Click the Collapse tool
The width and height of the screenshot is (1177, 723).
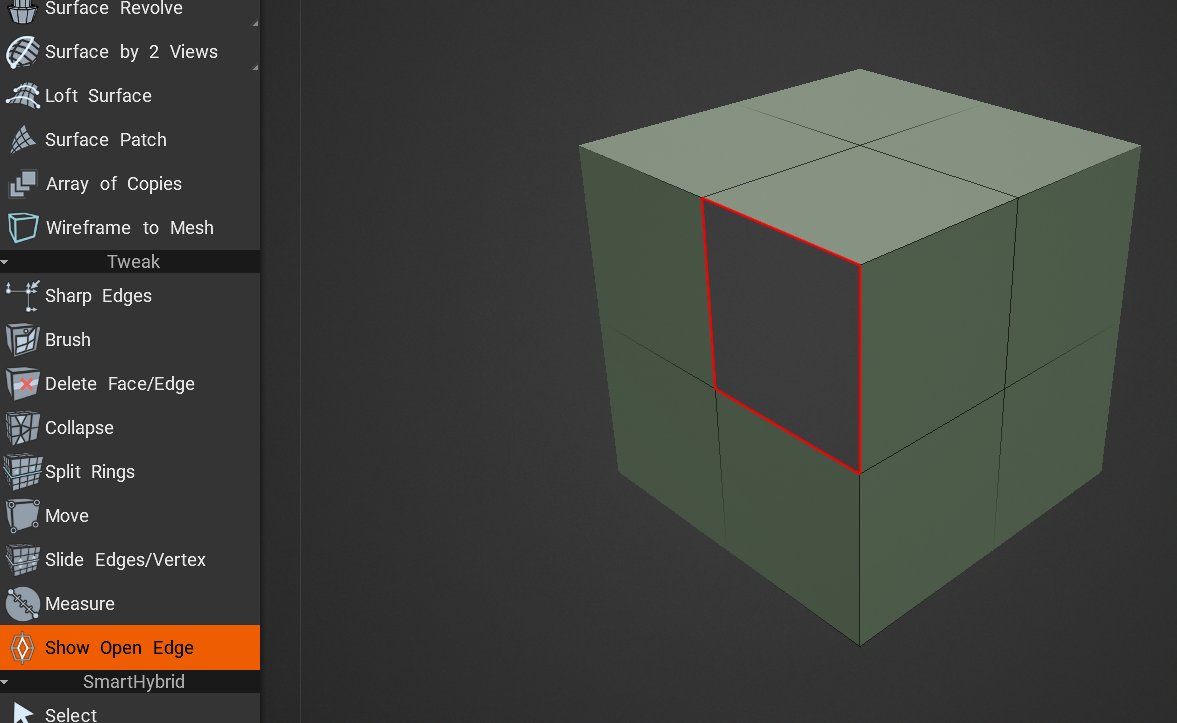coord(79,428)
